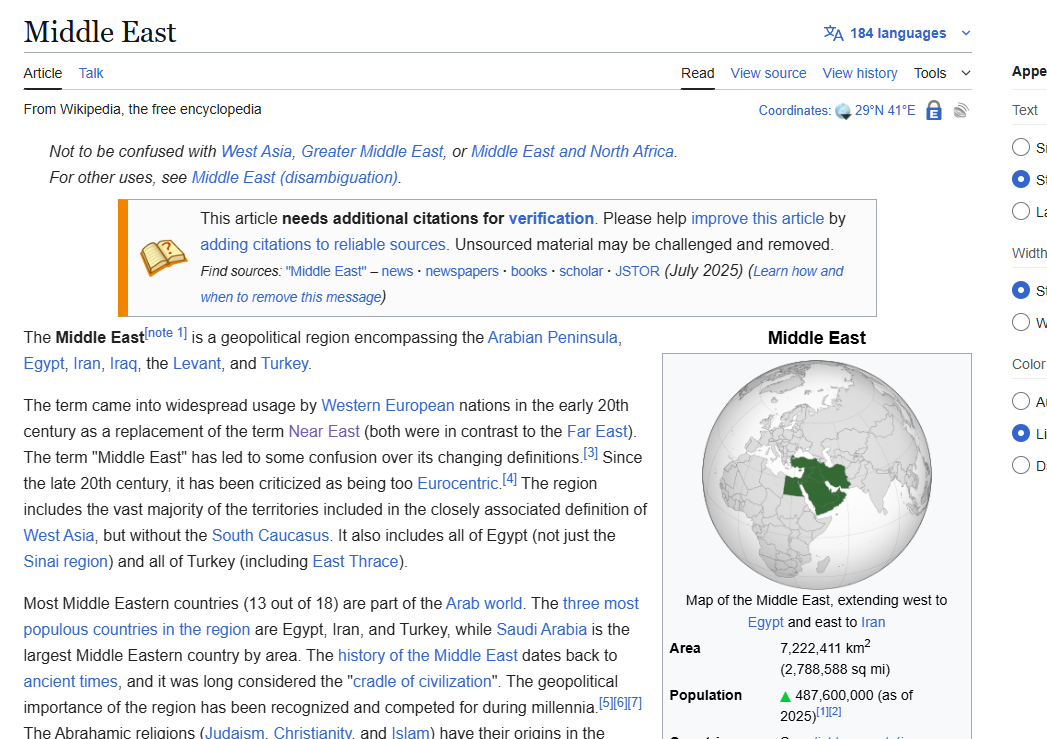This screenshot has height=739, width=1047.
Task: Click the improve this article link
Action: point(757,218)
